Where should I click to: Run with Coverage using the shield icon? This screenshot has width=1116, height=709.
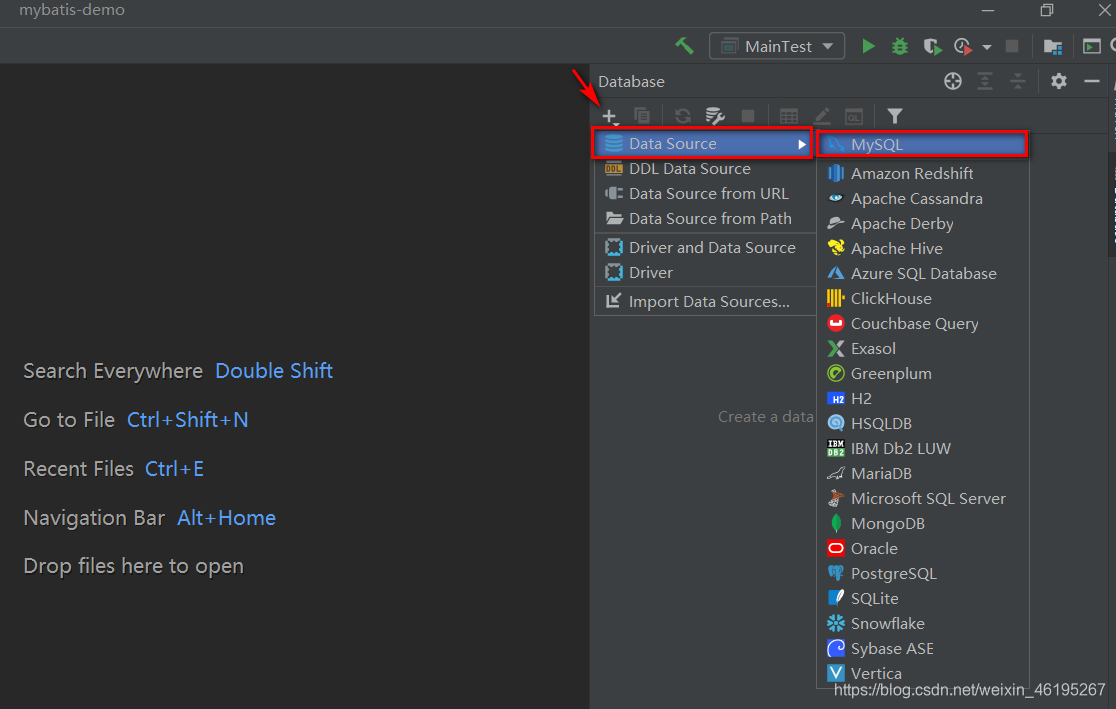(x=932, y=45)
